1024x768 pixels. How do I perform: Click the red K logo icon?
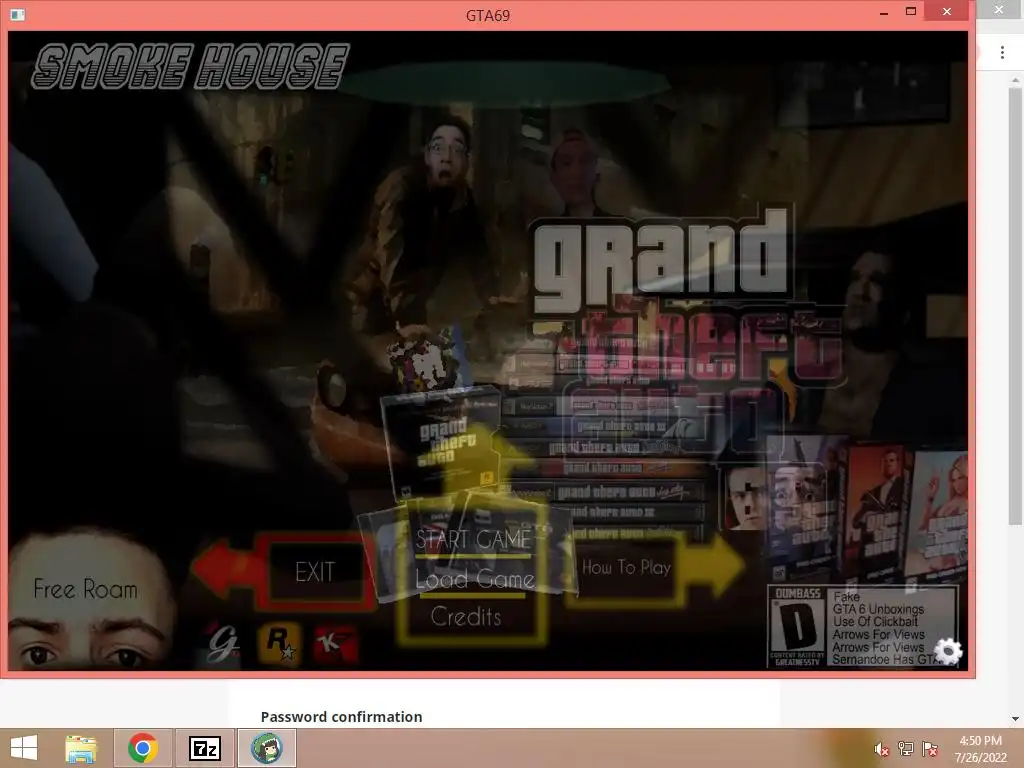click(336, 643)
